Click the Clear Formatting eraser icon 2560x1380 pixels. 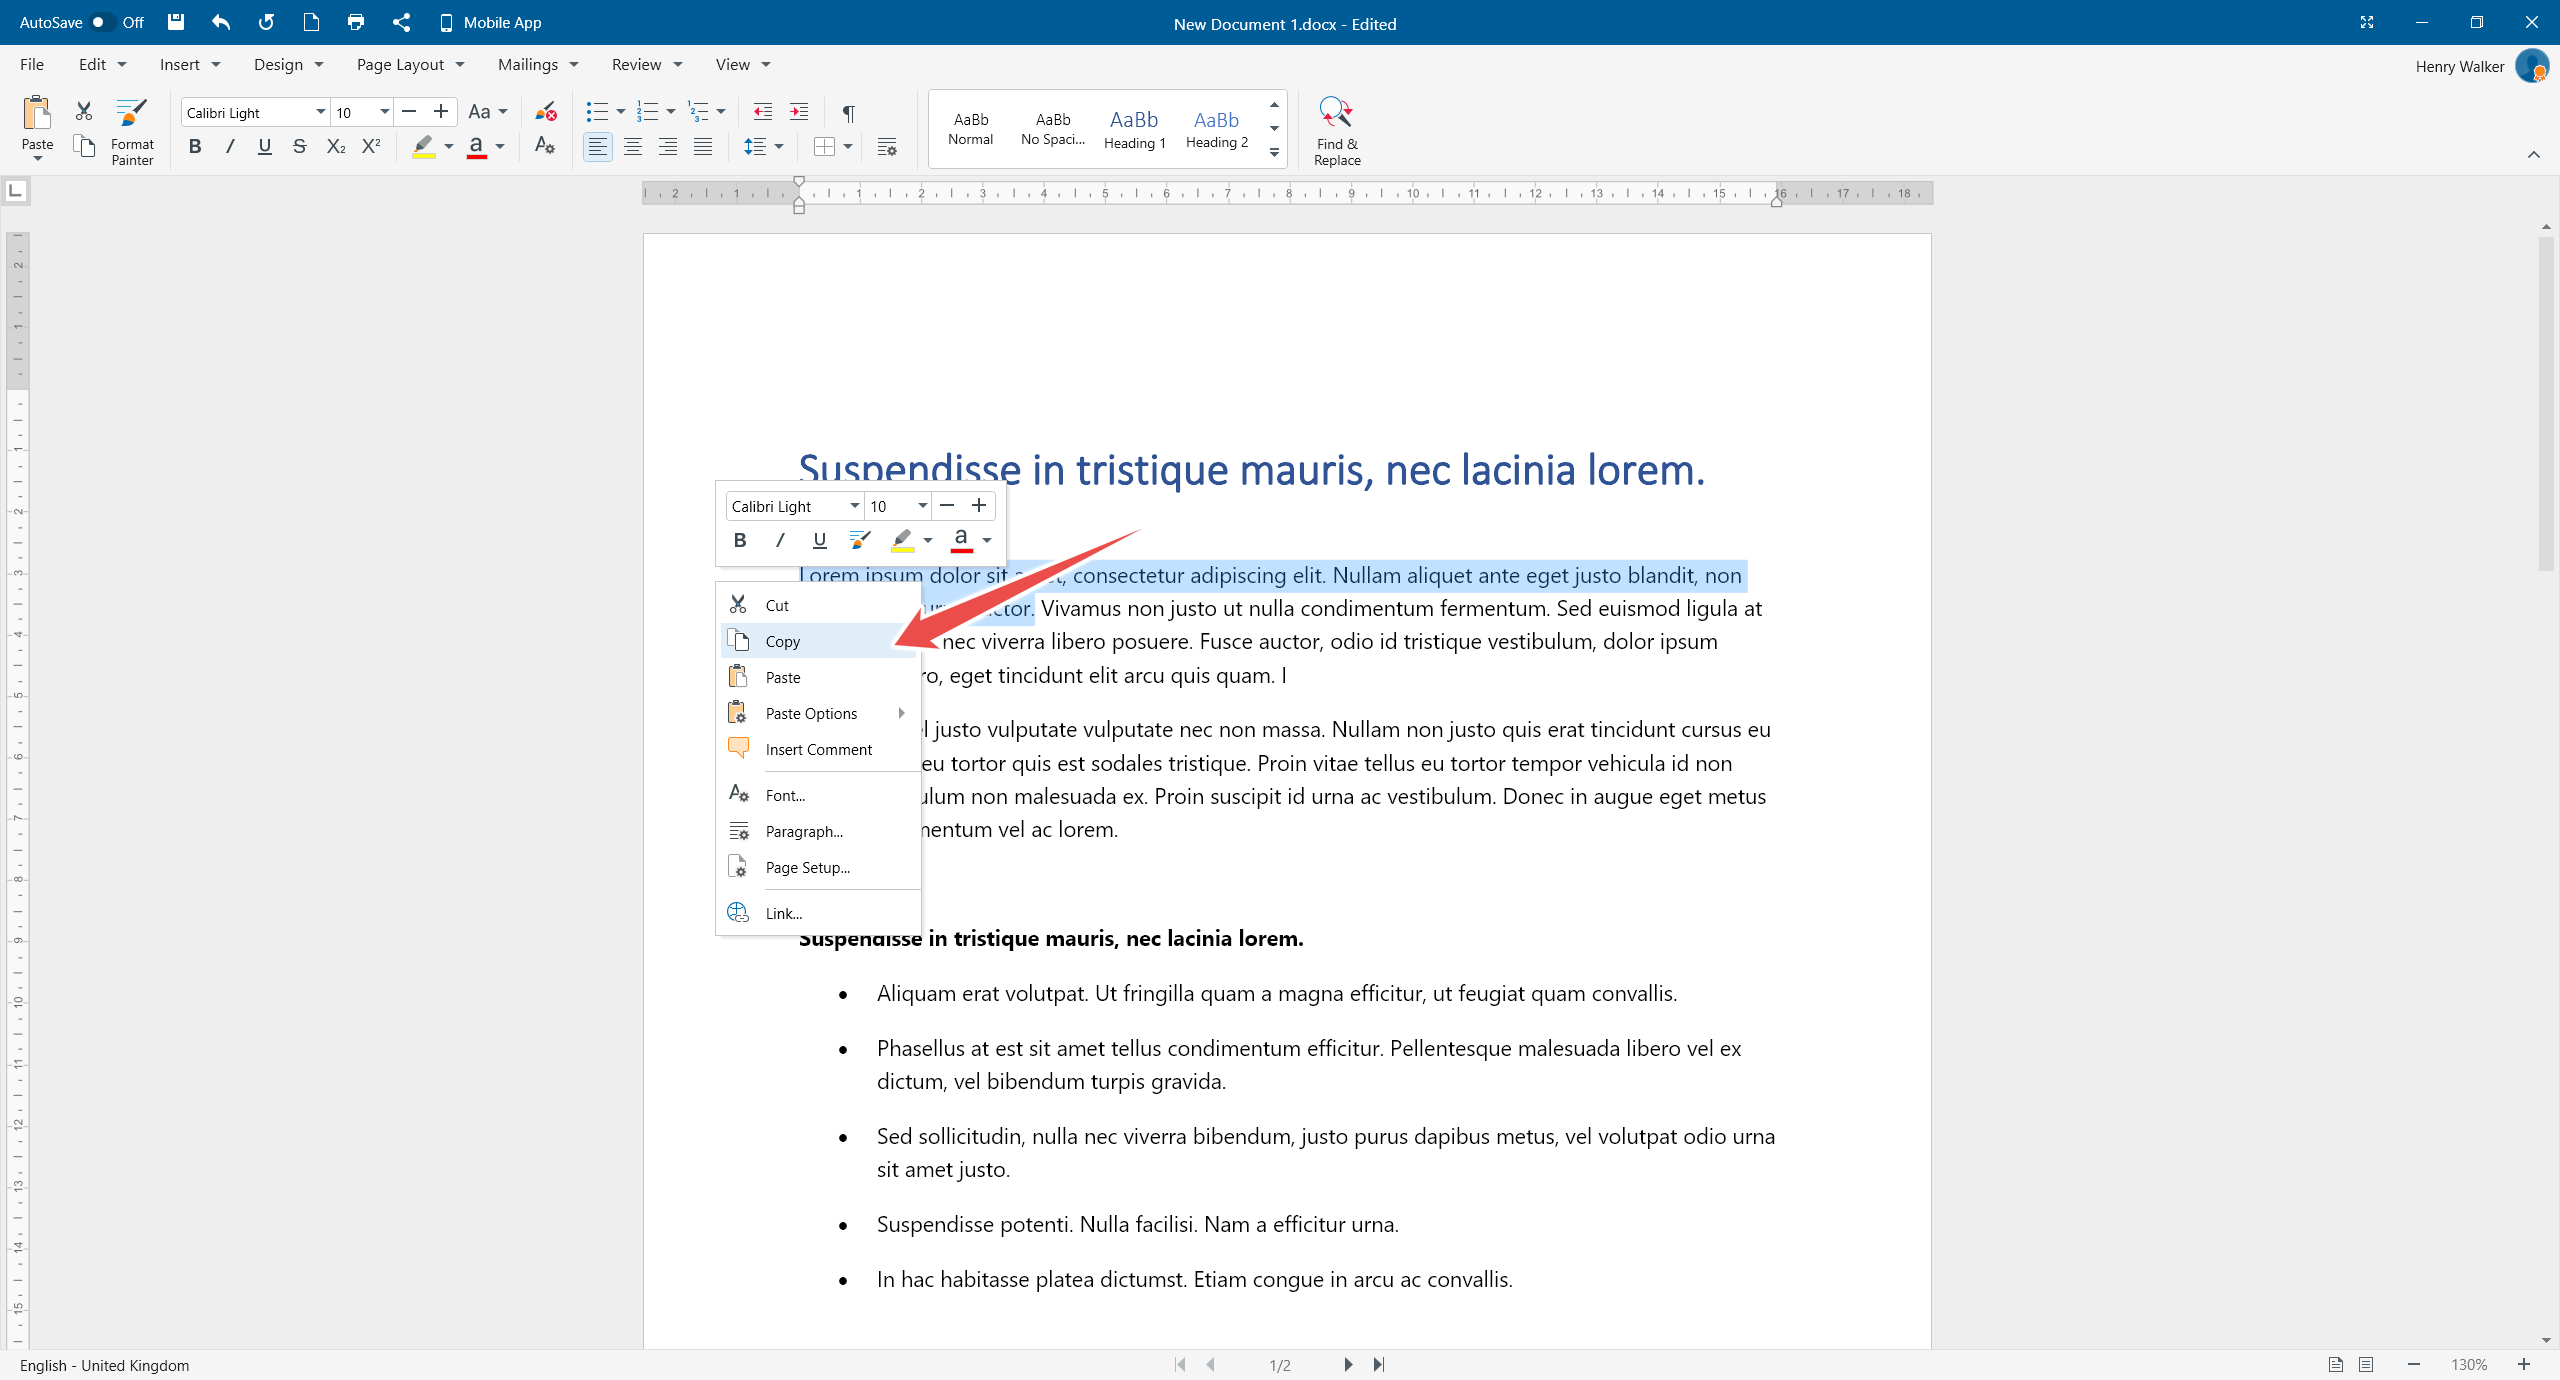pos(545,112)
